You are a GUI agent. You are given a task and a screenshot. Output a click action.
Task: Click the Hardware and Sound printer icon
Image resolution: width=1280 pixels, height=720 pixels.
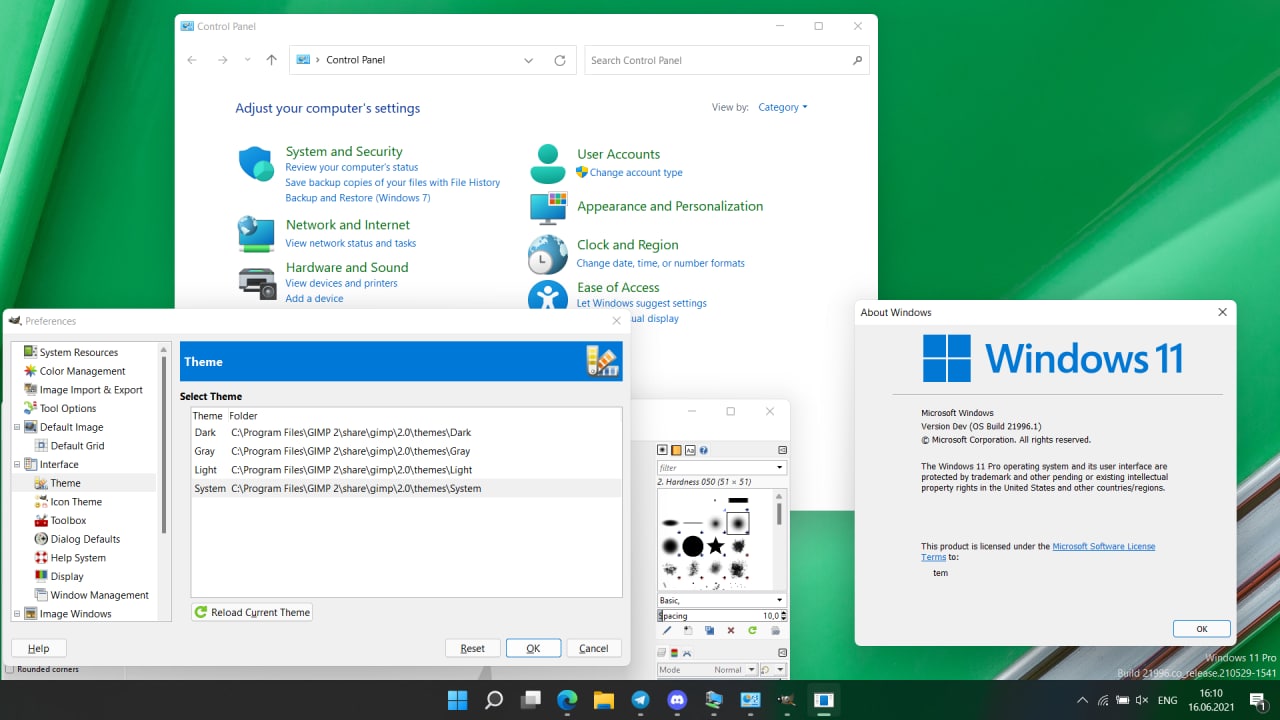coord(257,283)
